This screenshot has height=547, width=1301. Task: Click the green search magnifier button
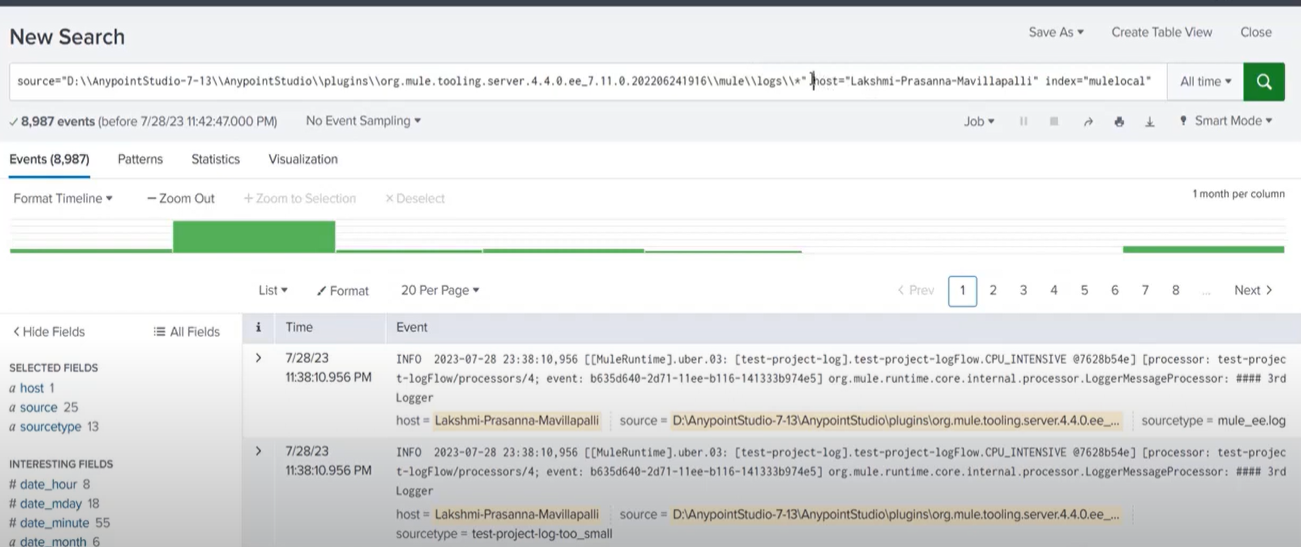1264,82
